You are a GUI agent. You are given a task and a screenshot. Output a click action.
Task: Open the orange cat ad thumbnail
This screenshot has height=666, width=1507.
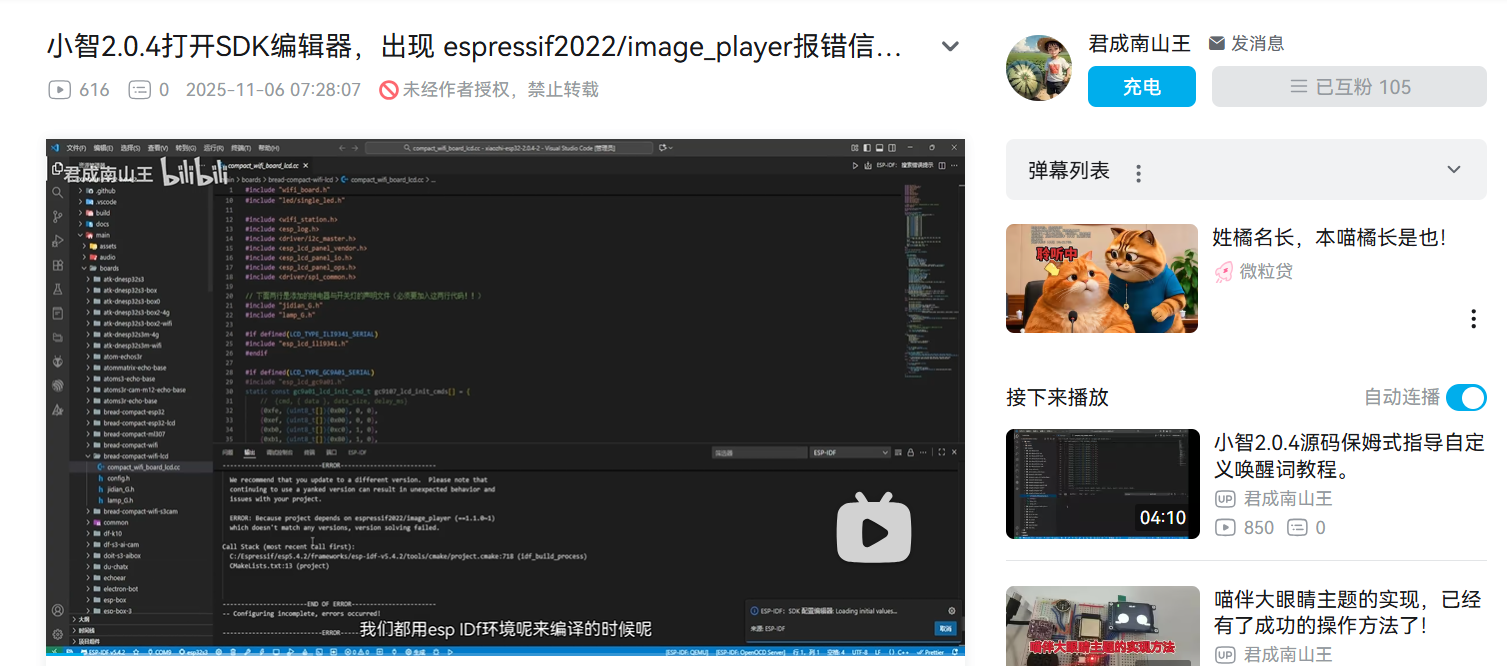pos(1101,279)
